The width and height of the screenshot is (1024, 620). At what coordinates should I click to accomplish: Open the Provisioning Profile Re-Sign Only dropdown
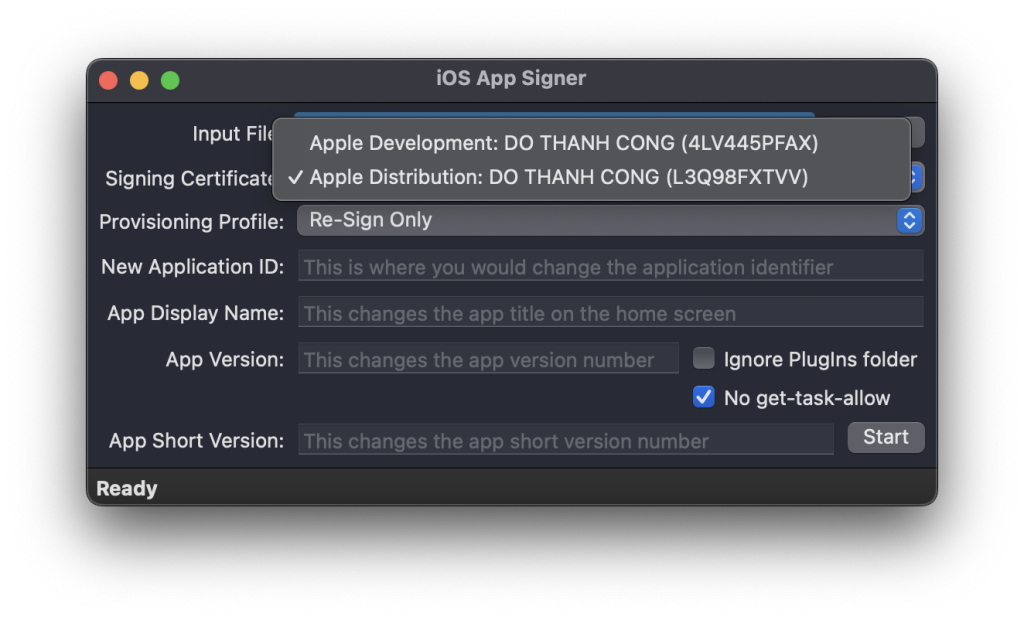pos(610,221)
